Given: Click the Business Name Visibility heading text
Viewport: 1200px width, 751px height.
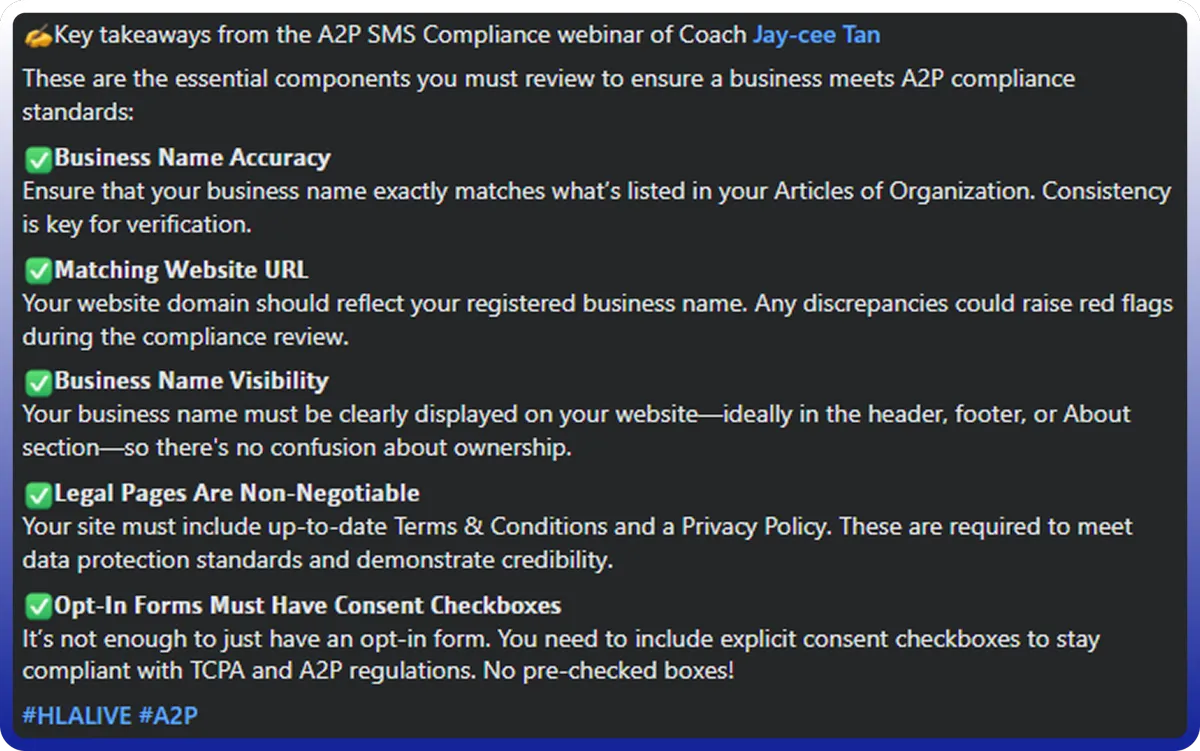Looking at the screenshot, I should click(x=191, y=381).
